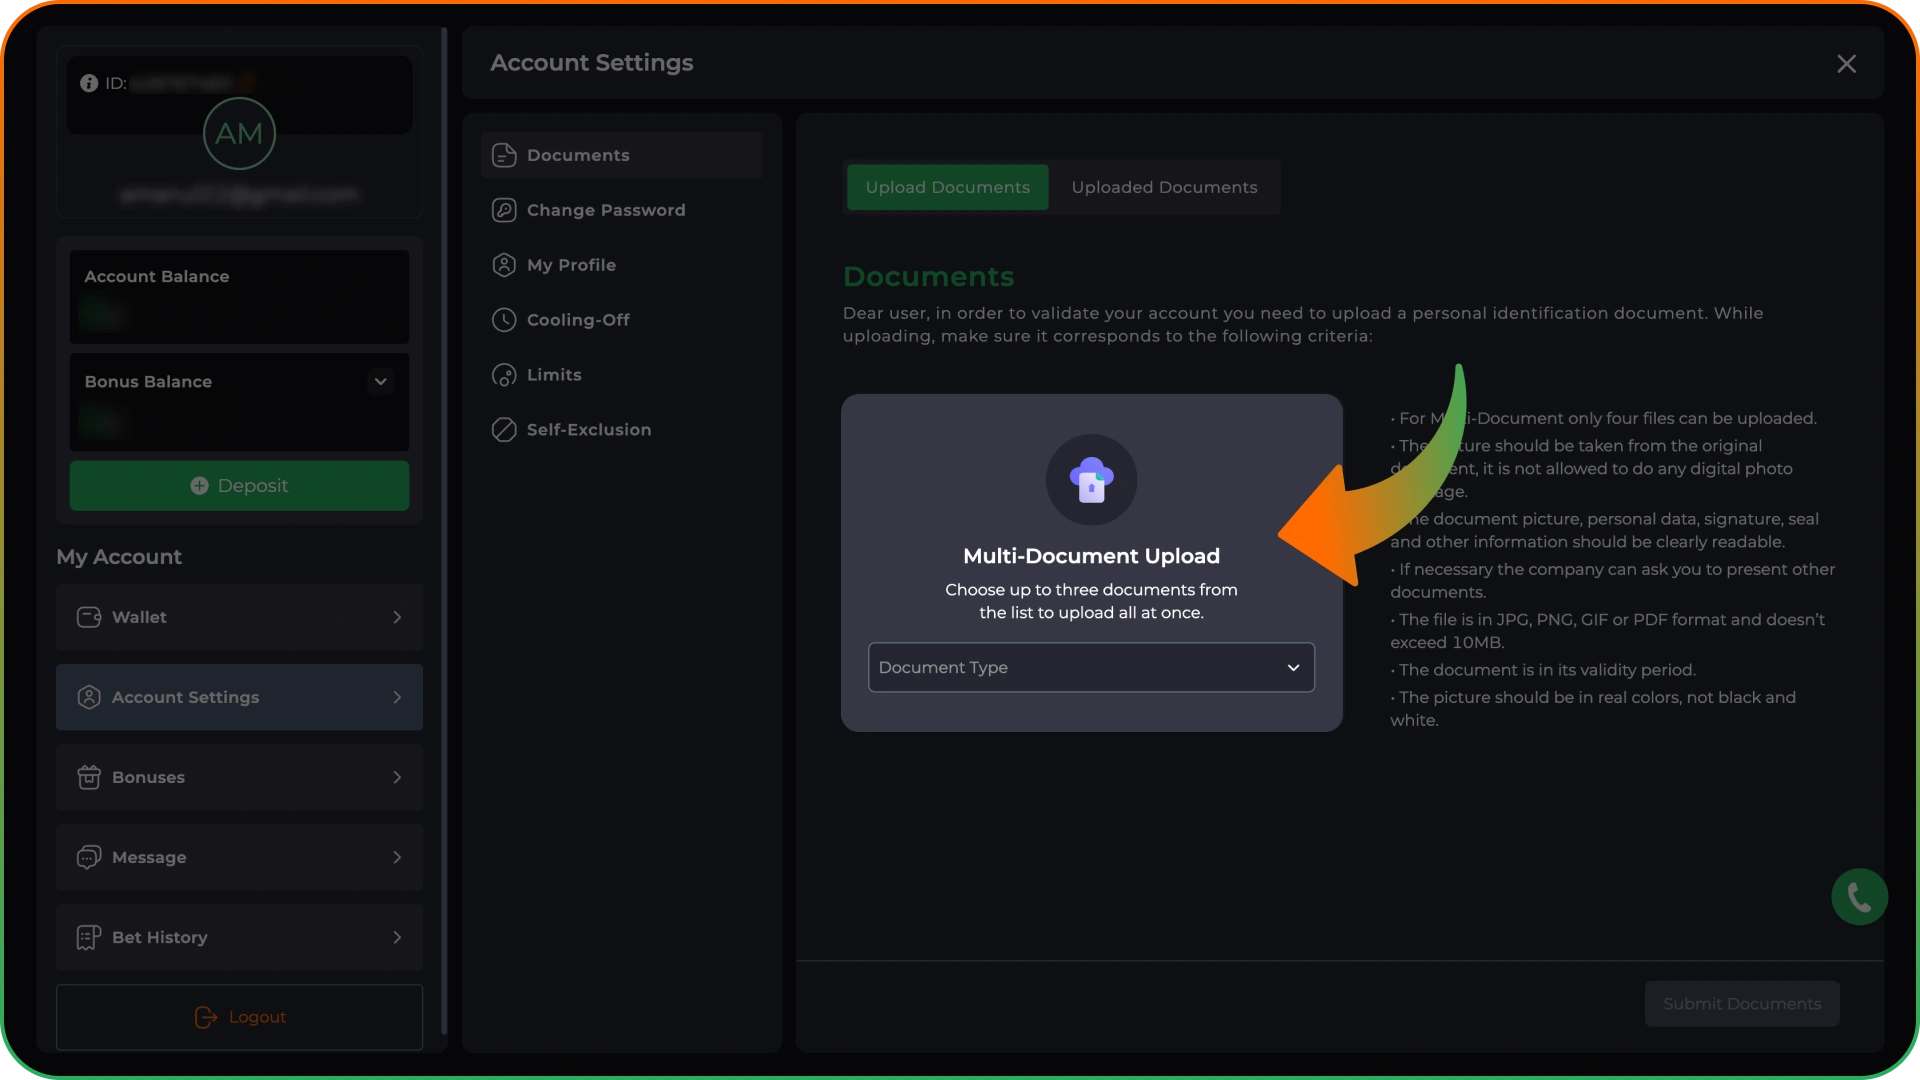Click the Logout button
Viewport: 1920px width, 1080px height.
[239, 1017]
